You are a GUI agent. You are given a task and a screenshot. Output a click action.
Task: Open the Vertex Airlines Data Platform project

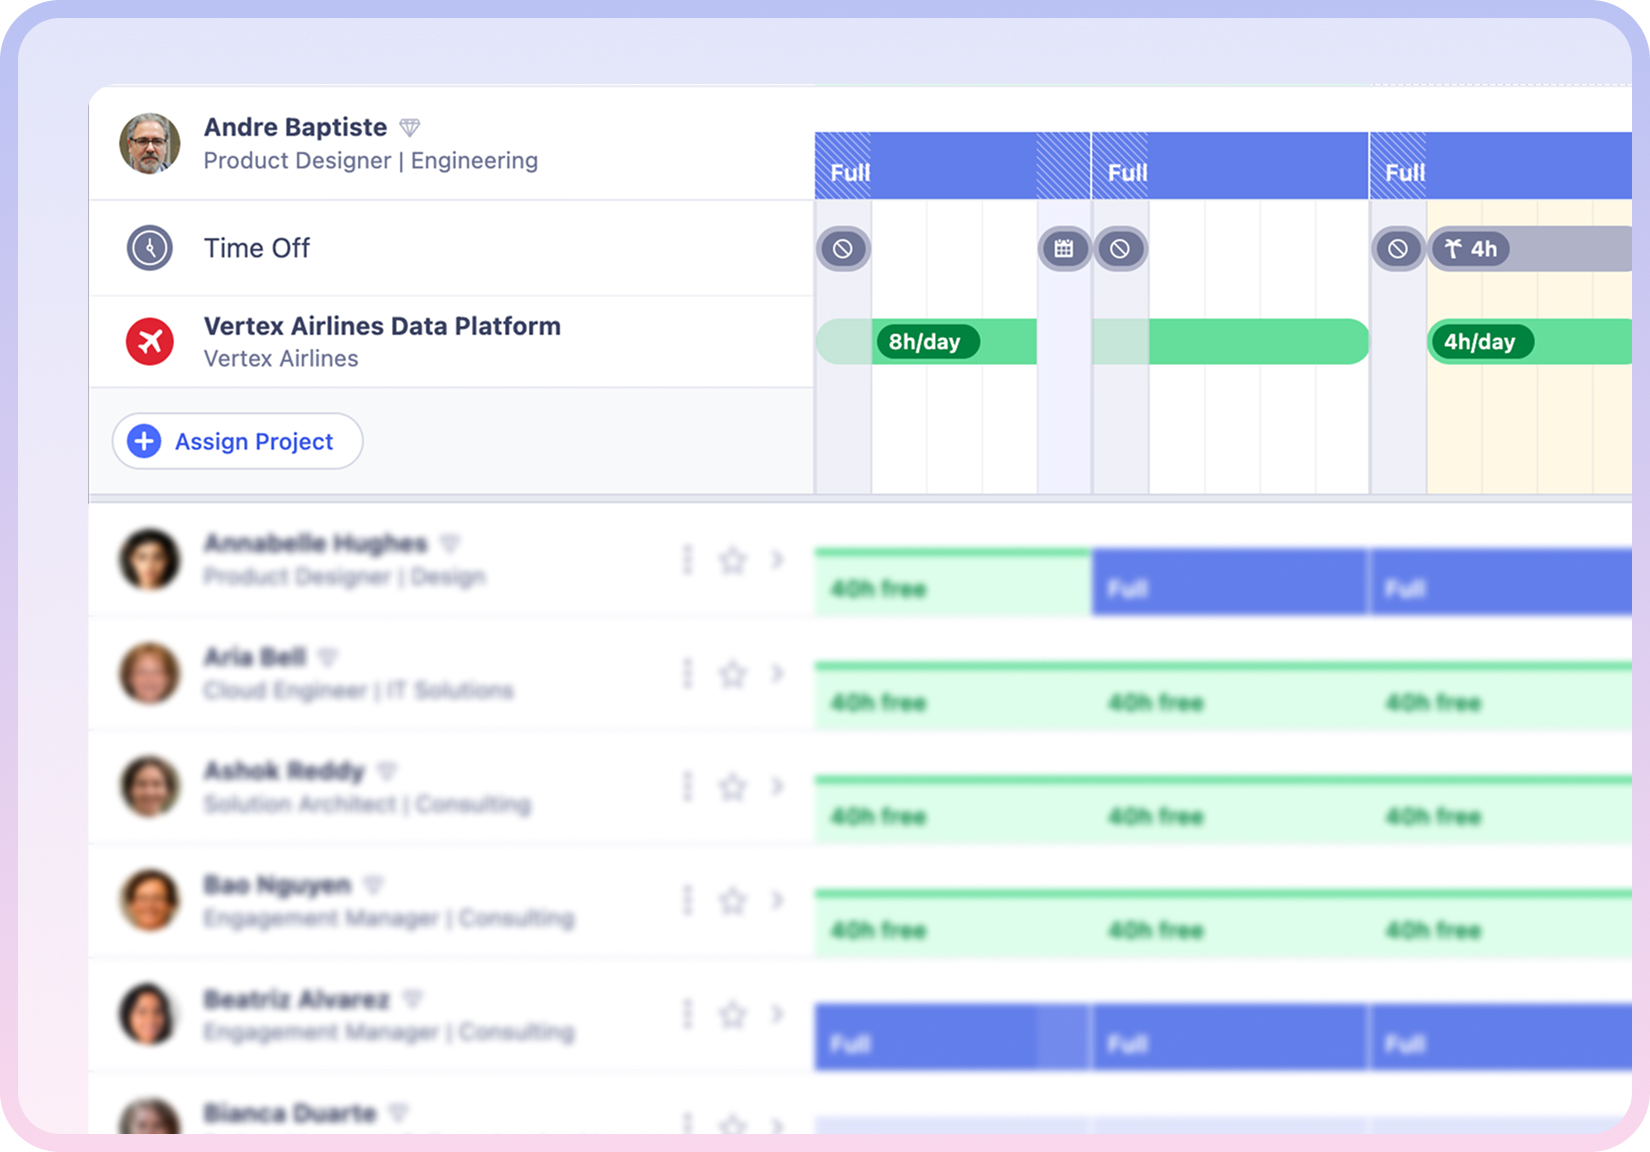point(382,326)
